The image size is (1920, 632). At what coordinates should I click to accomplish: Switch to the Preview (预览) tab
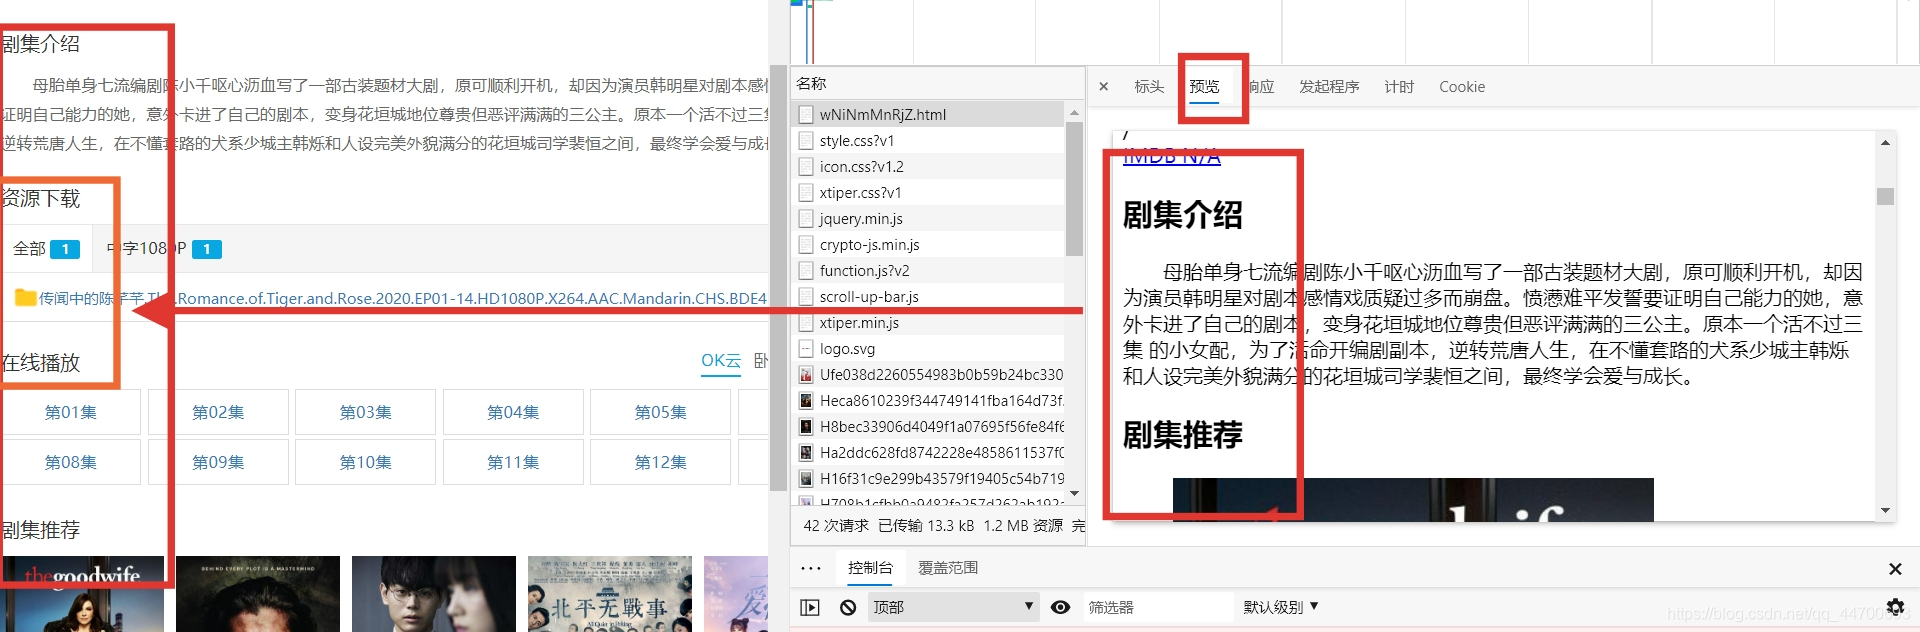1204,87
